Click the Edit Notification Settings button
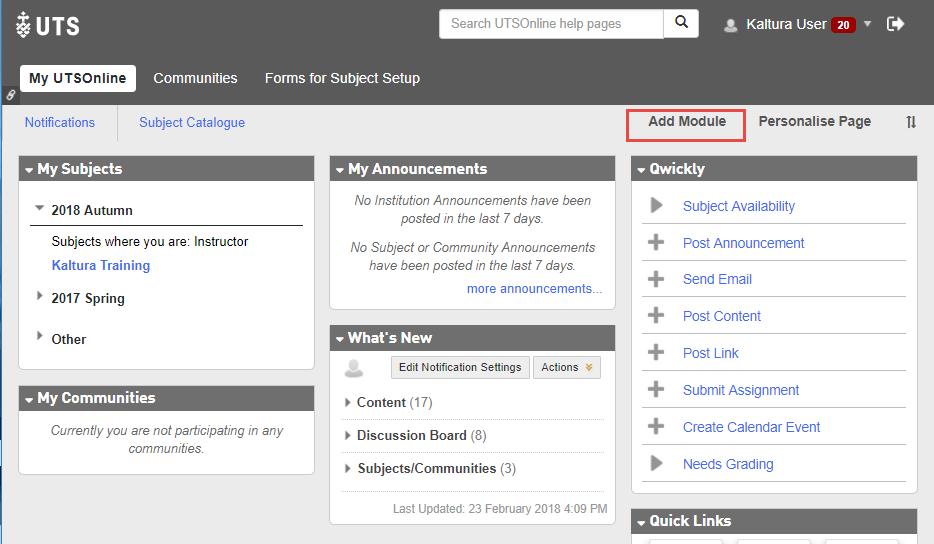Viewport: 934px width, 544px height. pyautogui.click(x=460, y=368)
